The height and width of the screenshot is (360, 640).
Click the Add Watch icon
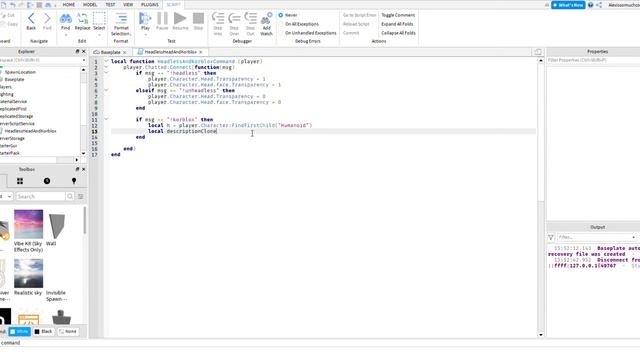[267, 24]
